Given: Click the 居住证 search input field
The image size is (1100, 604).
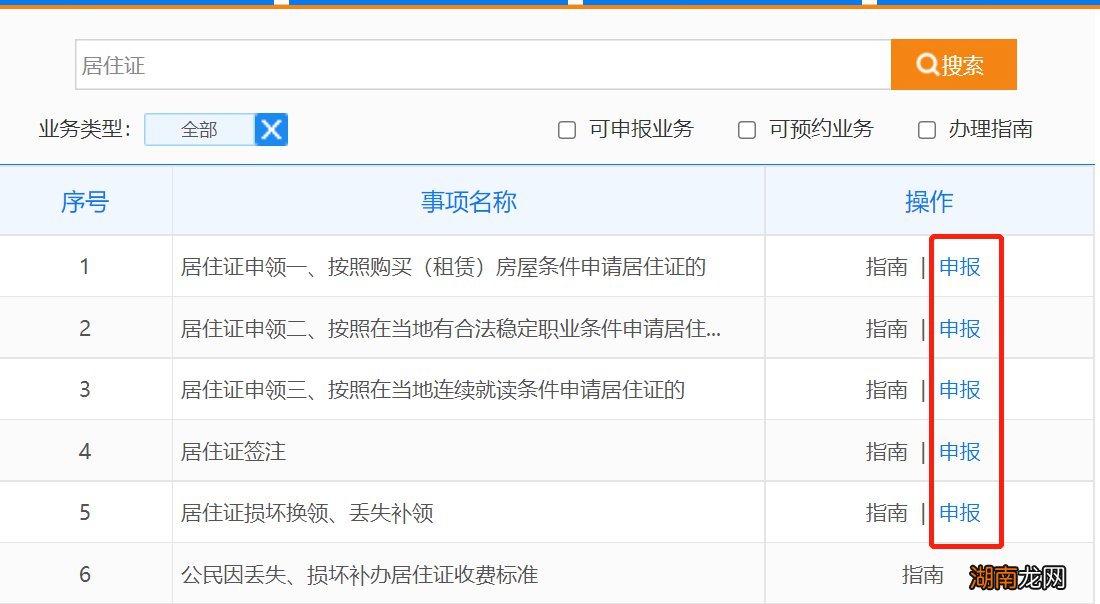Looking at the screenshot, I should pyautogui.click(x=482, y=65).
